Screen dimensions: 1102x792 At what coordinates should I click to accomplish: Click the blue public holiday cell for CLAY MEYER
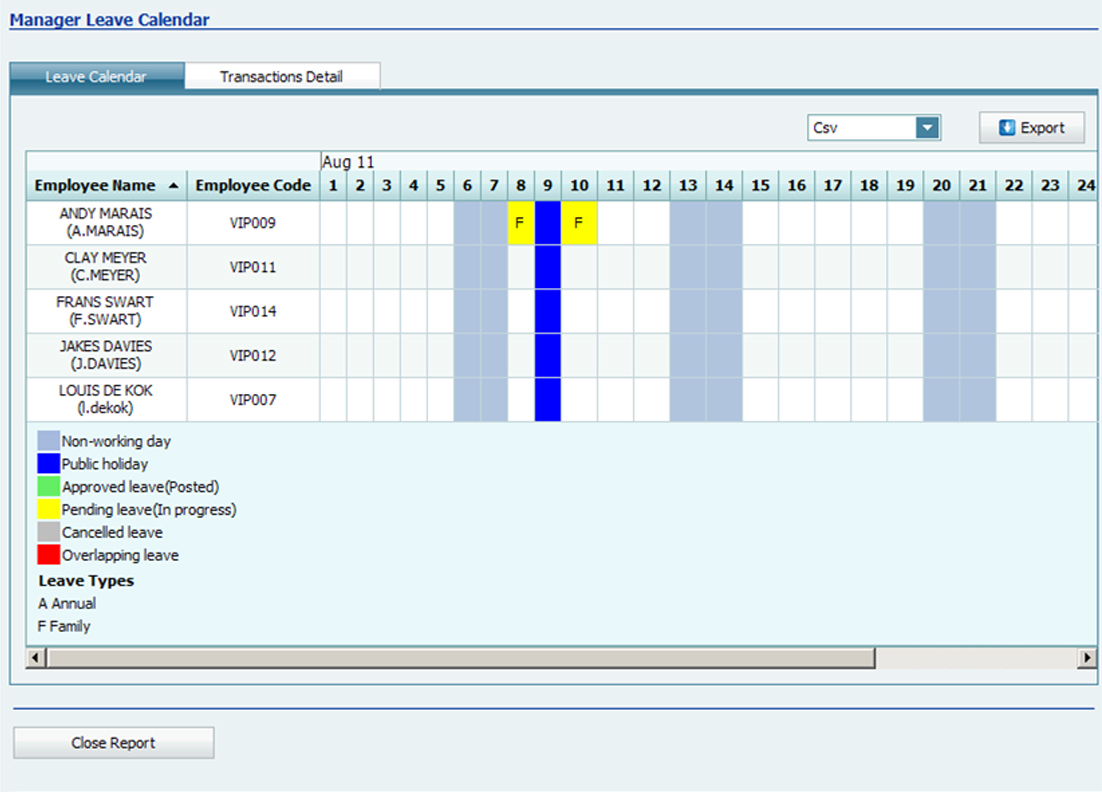(546, 267)
